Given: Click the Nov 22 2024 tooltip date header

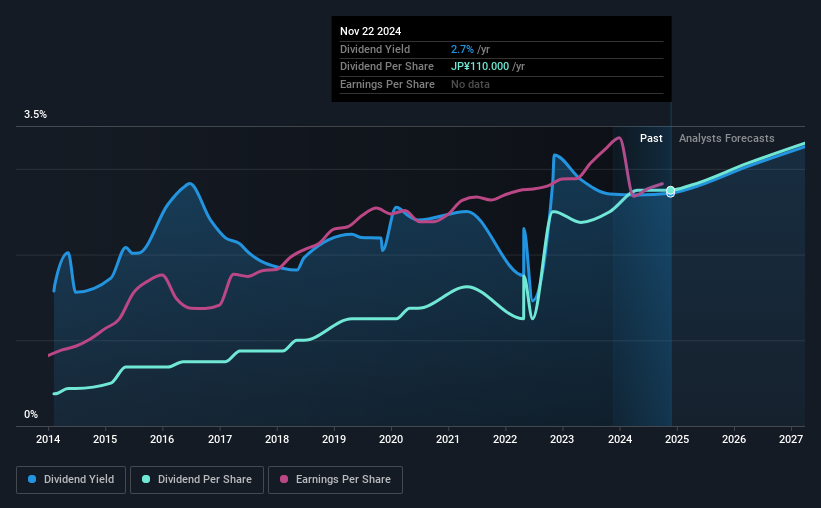Looking at the screenshot, I should 370,31.
